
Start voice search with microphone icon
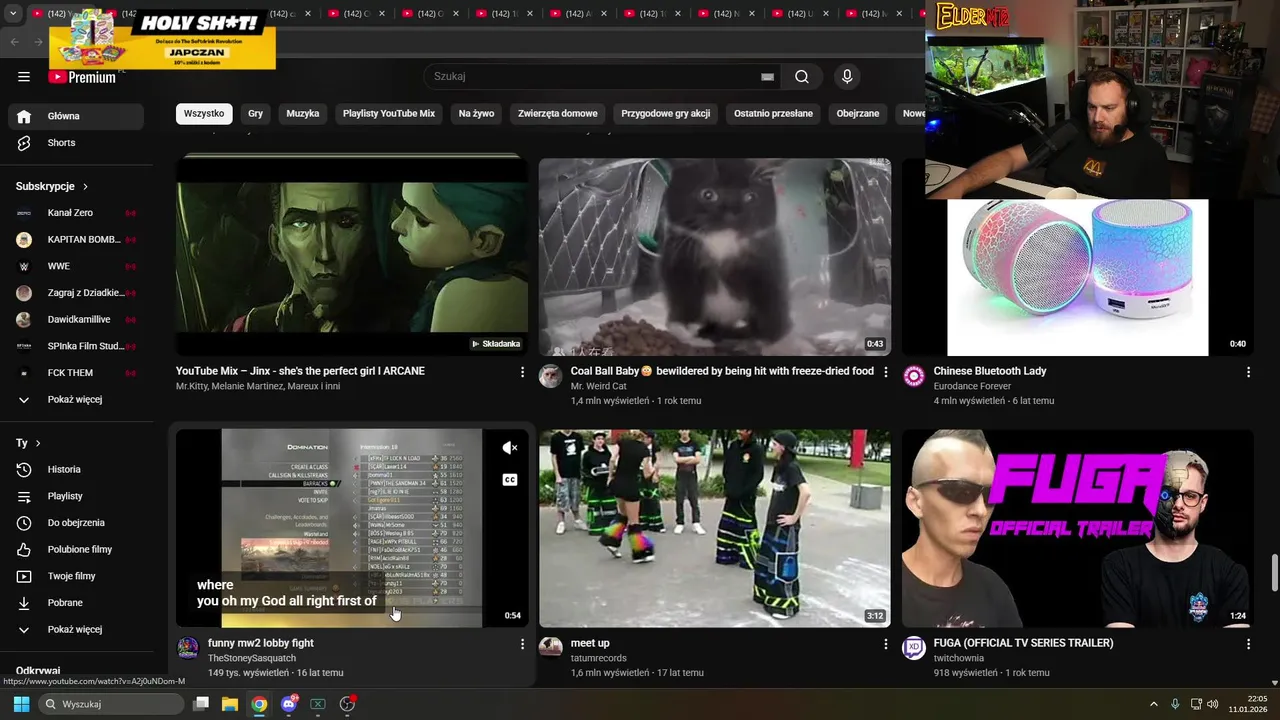[847, 76]
